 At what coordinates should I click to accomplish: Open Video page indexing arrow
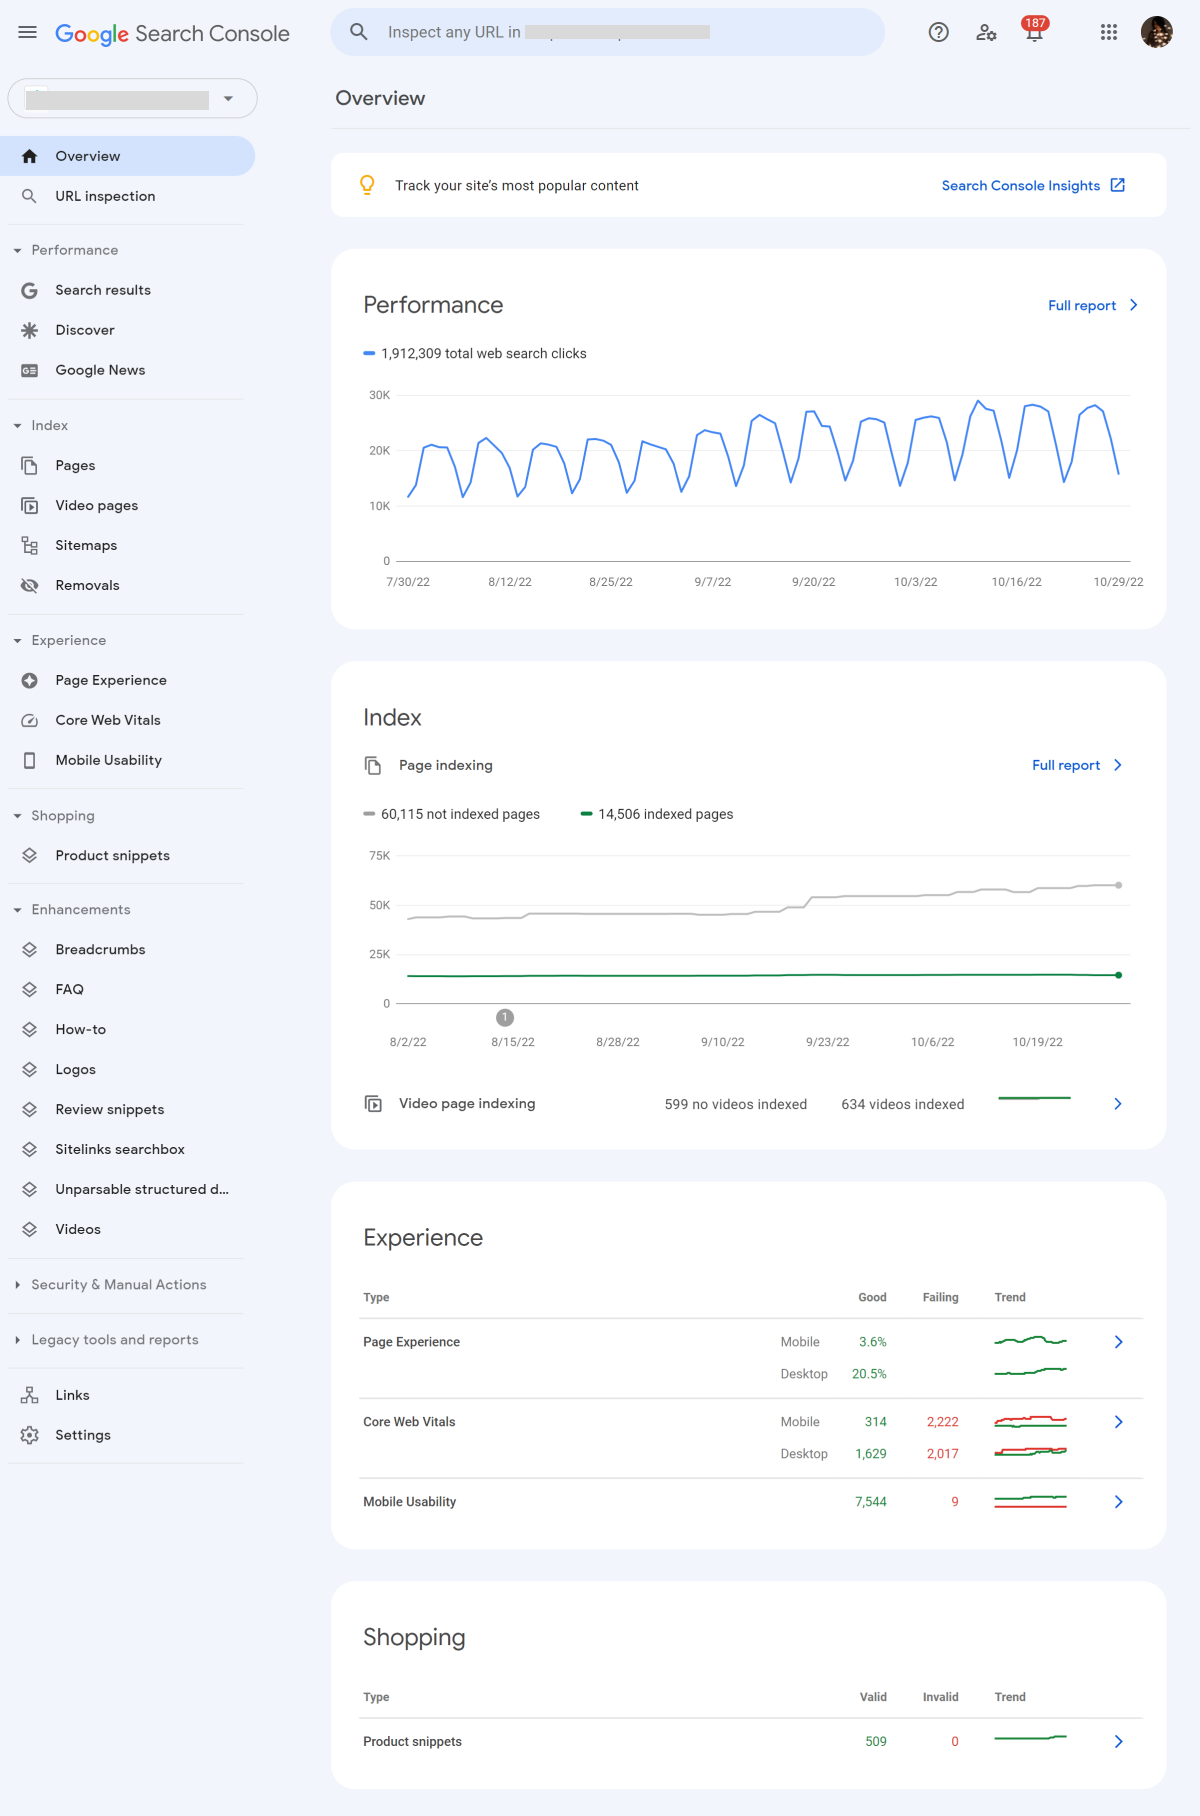(x=1118, y=1104)
